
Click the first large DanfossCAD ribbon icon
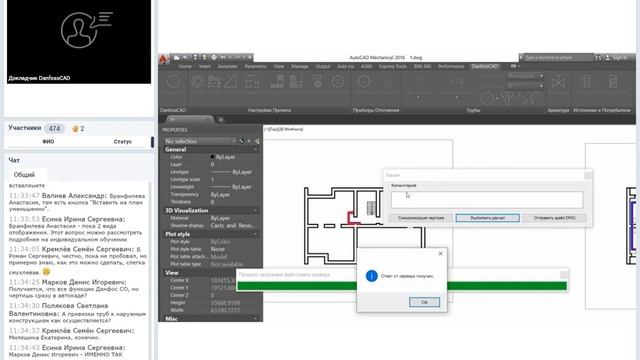(173, 82)
